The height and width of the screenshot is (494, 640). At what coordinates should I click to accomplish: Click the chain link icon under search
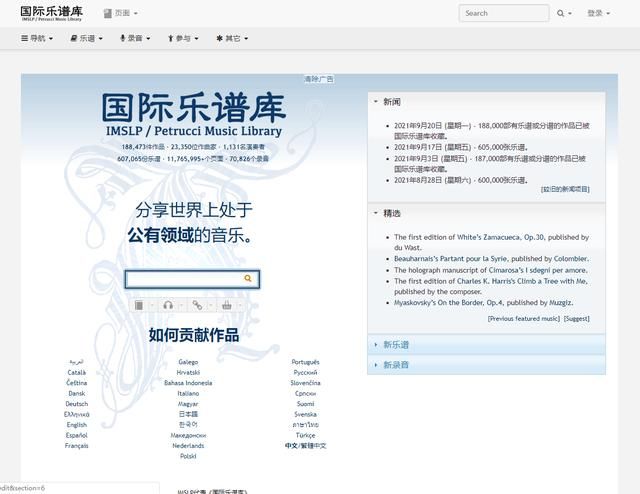tap(197, 305)
